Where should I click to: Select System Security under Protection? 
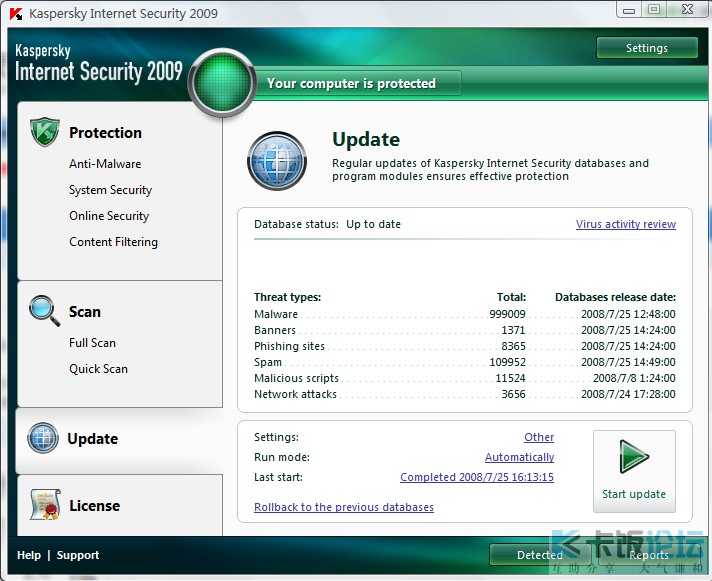click(110, 190)
